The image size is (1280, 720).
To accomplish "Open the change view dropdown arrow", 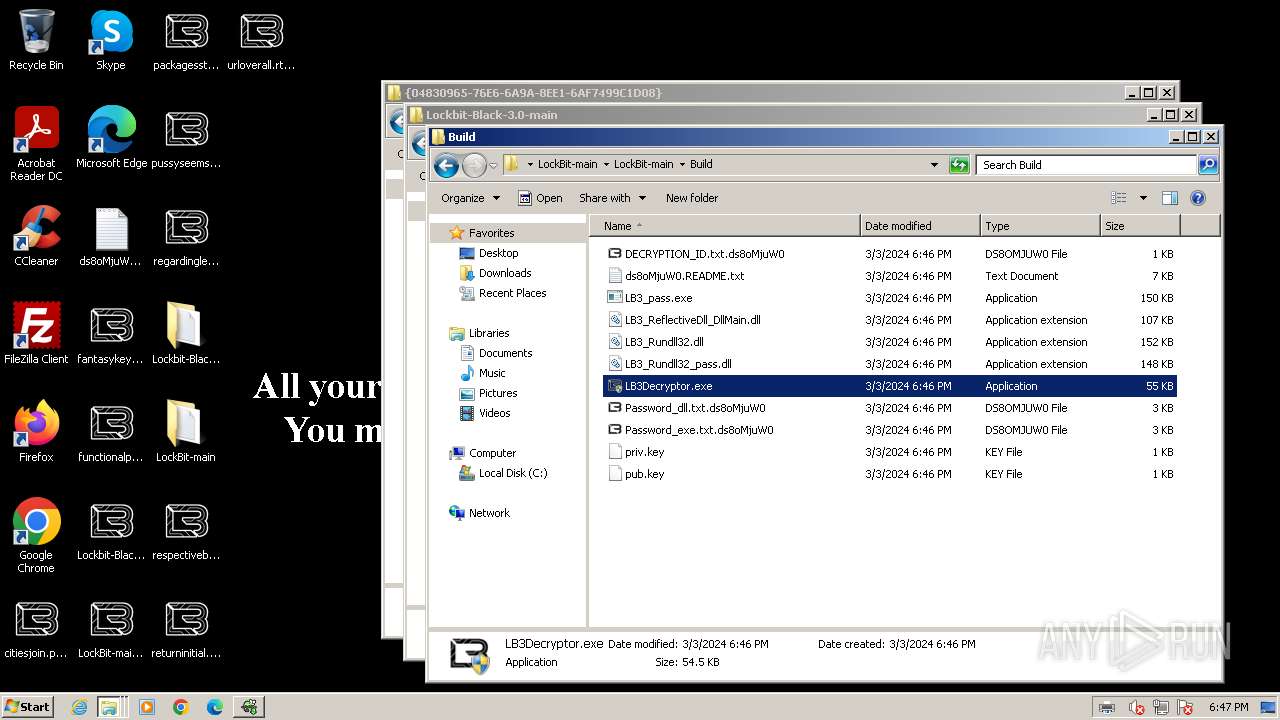I will pyautogui.click(x=1143, y=198).
